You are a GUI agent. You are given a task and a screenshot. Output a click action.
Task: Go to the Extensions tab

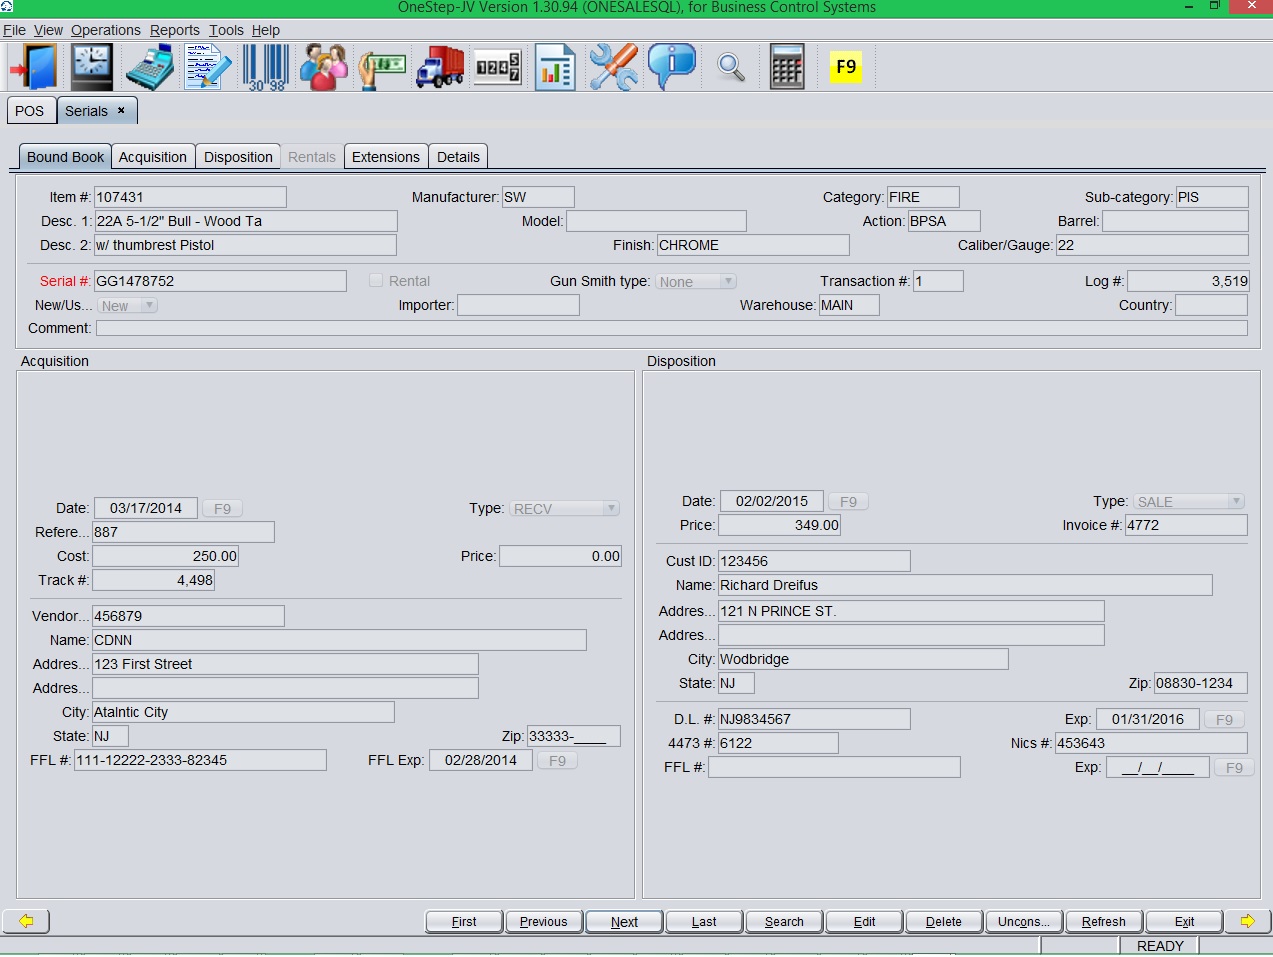[385, 157]
